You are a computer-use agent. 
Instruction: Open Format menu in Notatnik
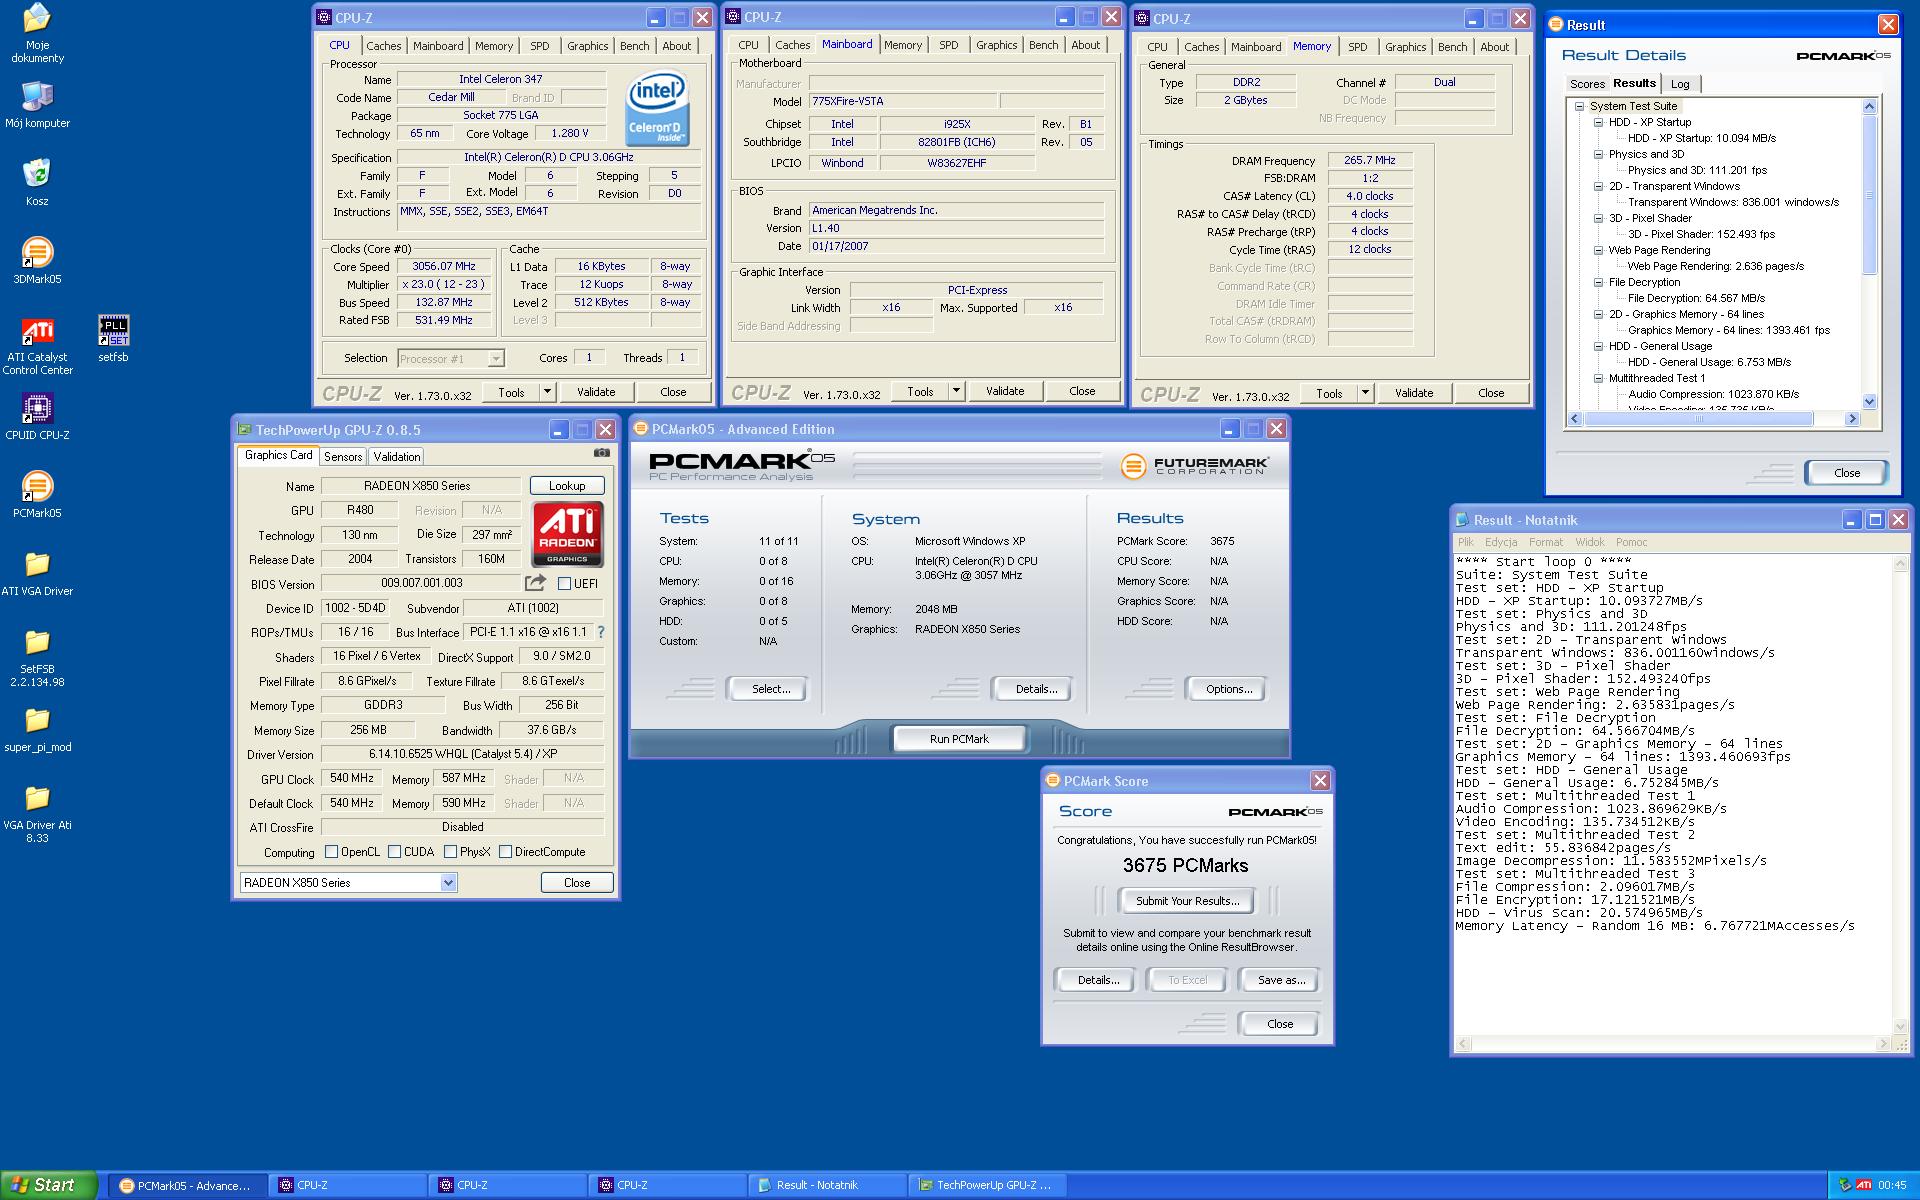tap(1545, 542)
